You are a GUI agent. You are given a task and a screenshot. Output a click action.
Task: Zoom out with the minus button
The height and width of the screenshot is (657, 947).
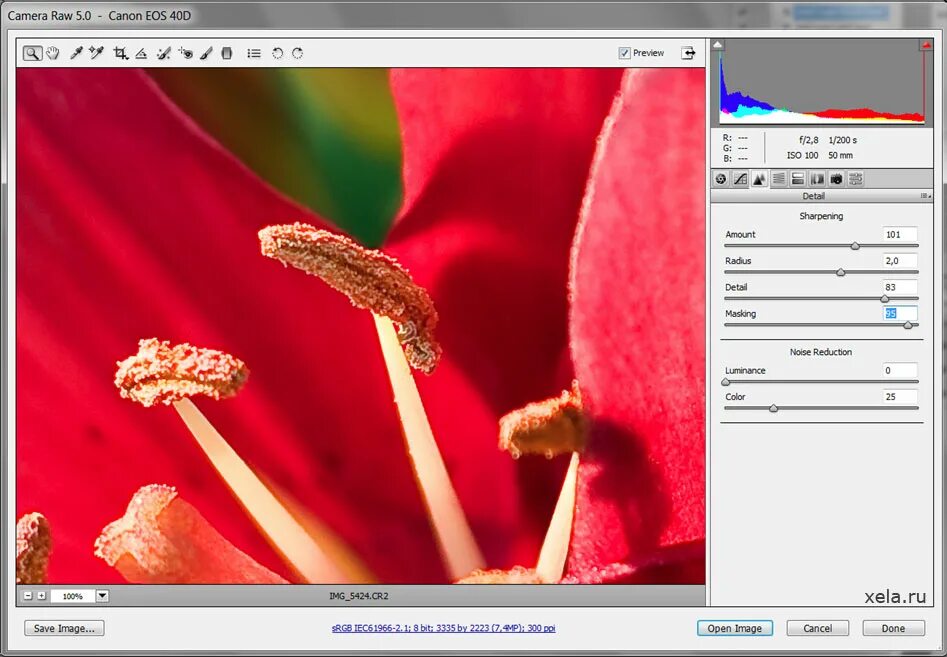(x=28, y=596)
